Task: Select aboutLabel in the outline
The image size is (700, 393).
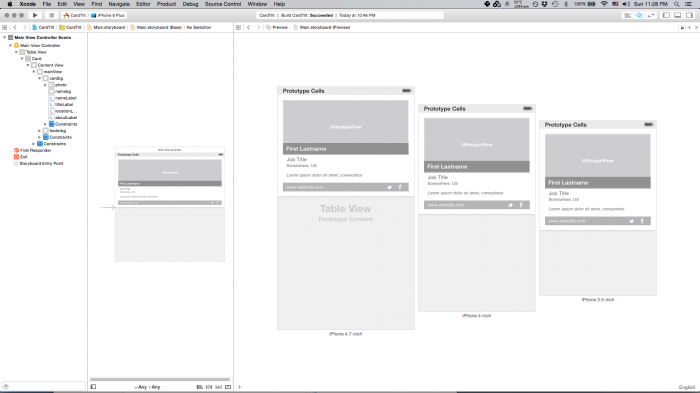Action: [x=63, y=117]
